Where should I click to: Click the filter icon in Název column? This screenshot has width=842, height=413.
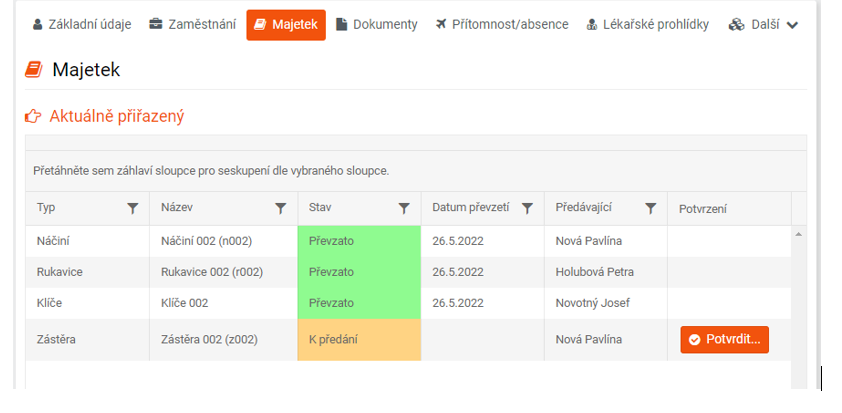pos(280,209)
